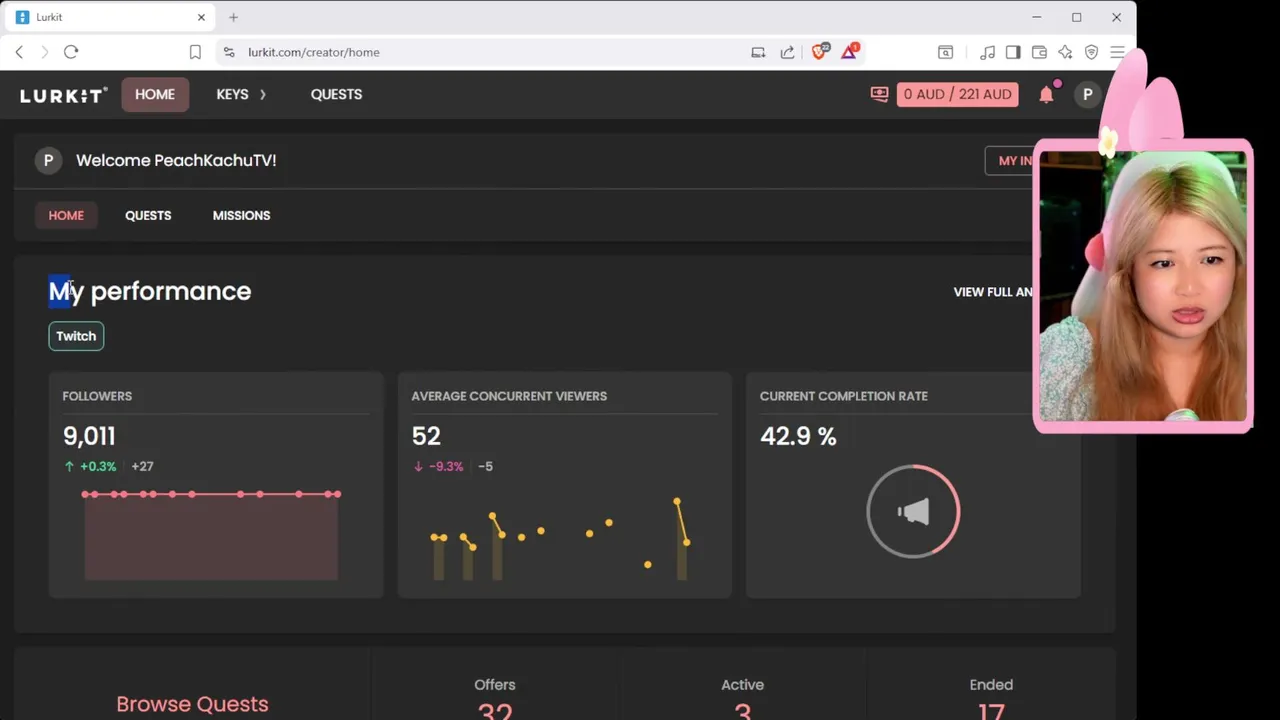This screenshot has width=1280, height=720.
Task: Switch to the MISSIONS sub-tab
Action: click(x=241, y=215)
